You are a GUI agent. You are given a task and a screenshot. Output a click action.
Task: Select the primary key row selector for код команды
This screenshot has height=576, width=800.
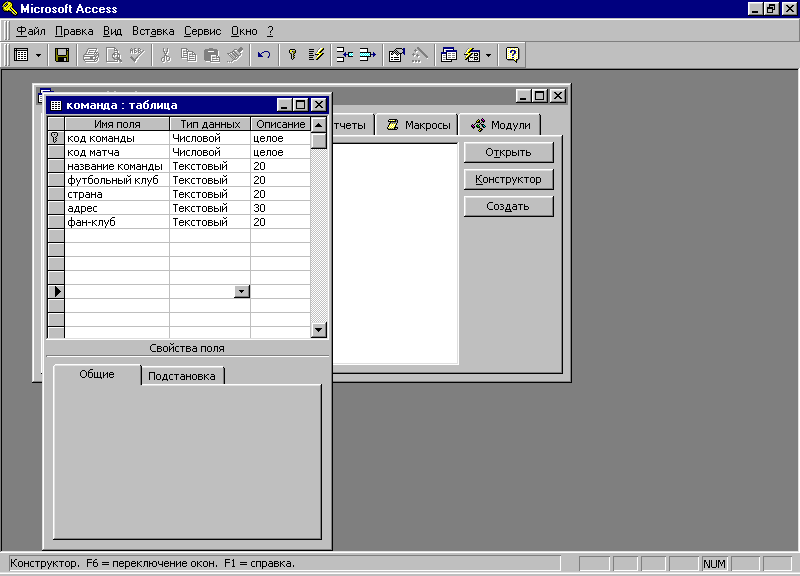56,138
